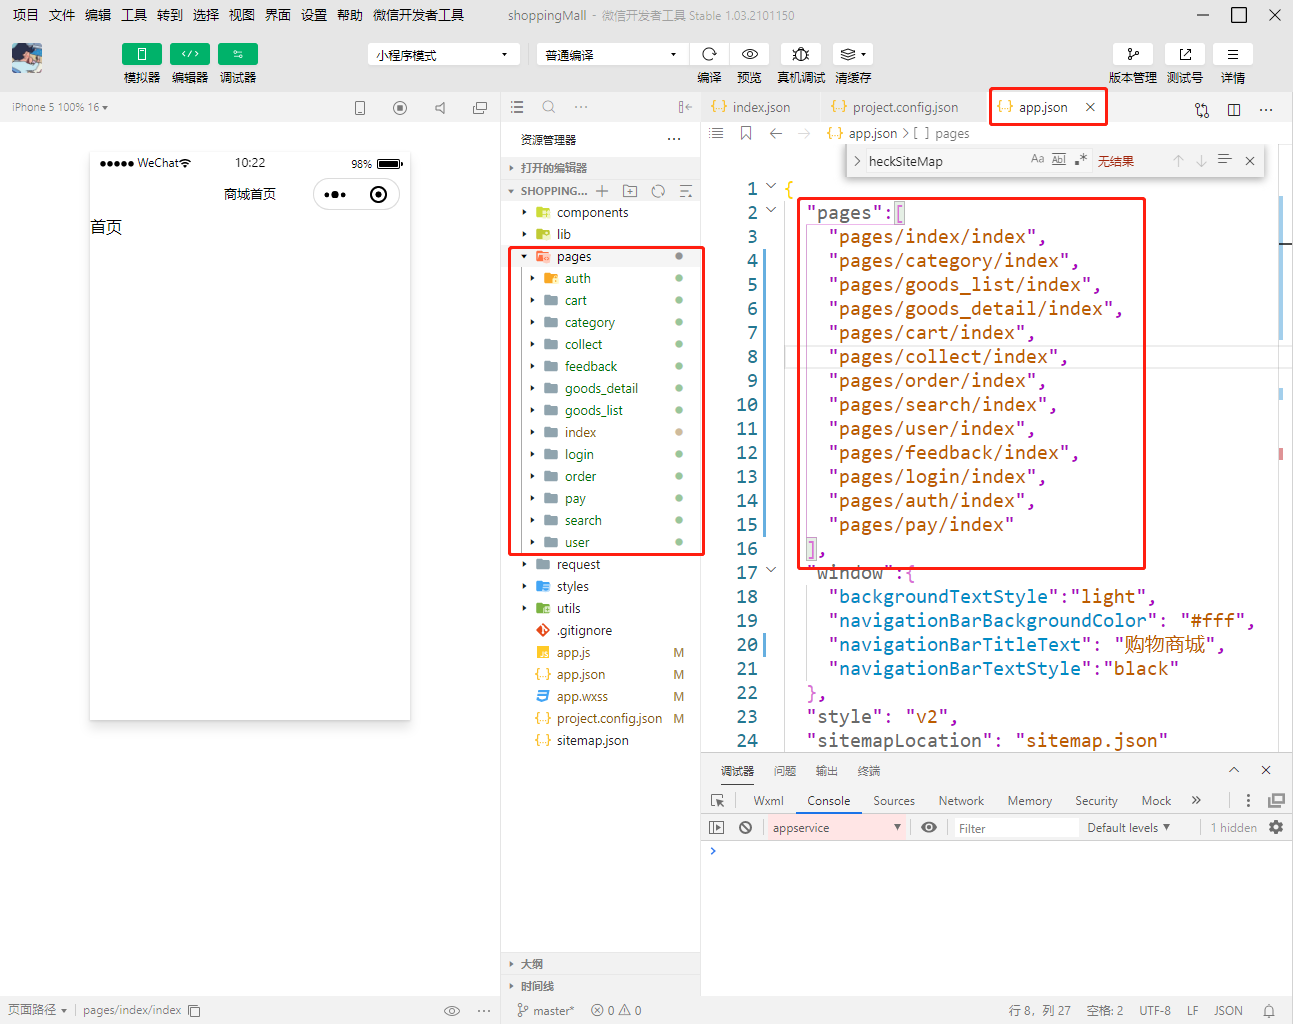Click compare changes icon in editor
Screen dimensions: 1293x1024
(x=1202, y=109)
